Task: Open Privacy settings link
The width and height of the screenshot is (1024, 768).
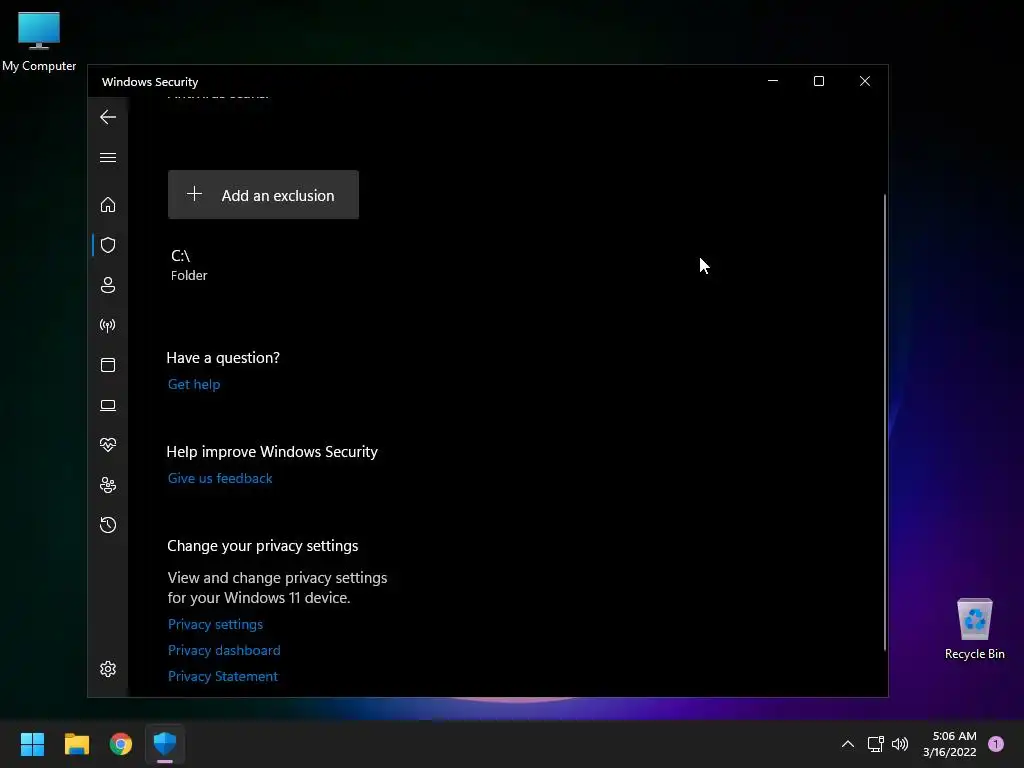Action: coord(216,624)
